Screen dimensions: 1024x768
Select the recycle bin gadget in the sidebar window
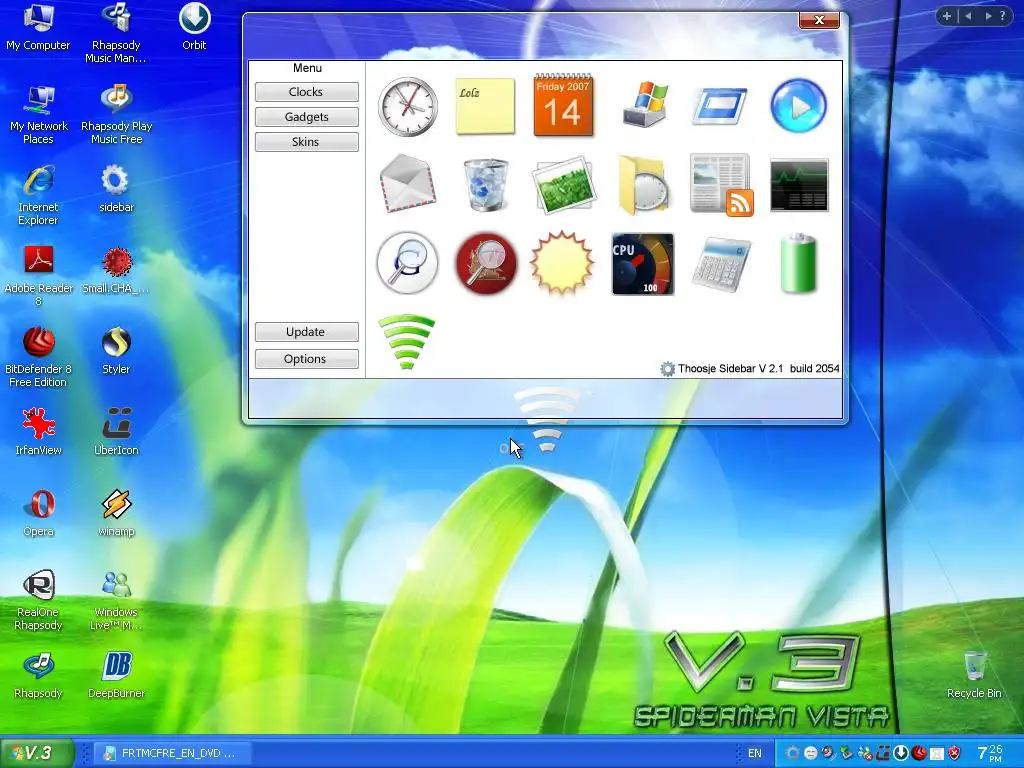click(x=485, y=185)
